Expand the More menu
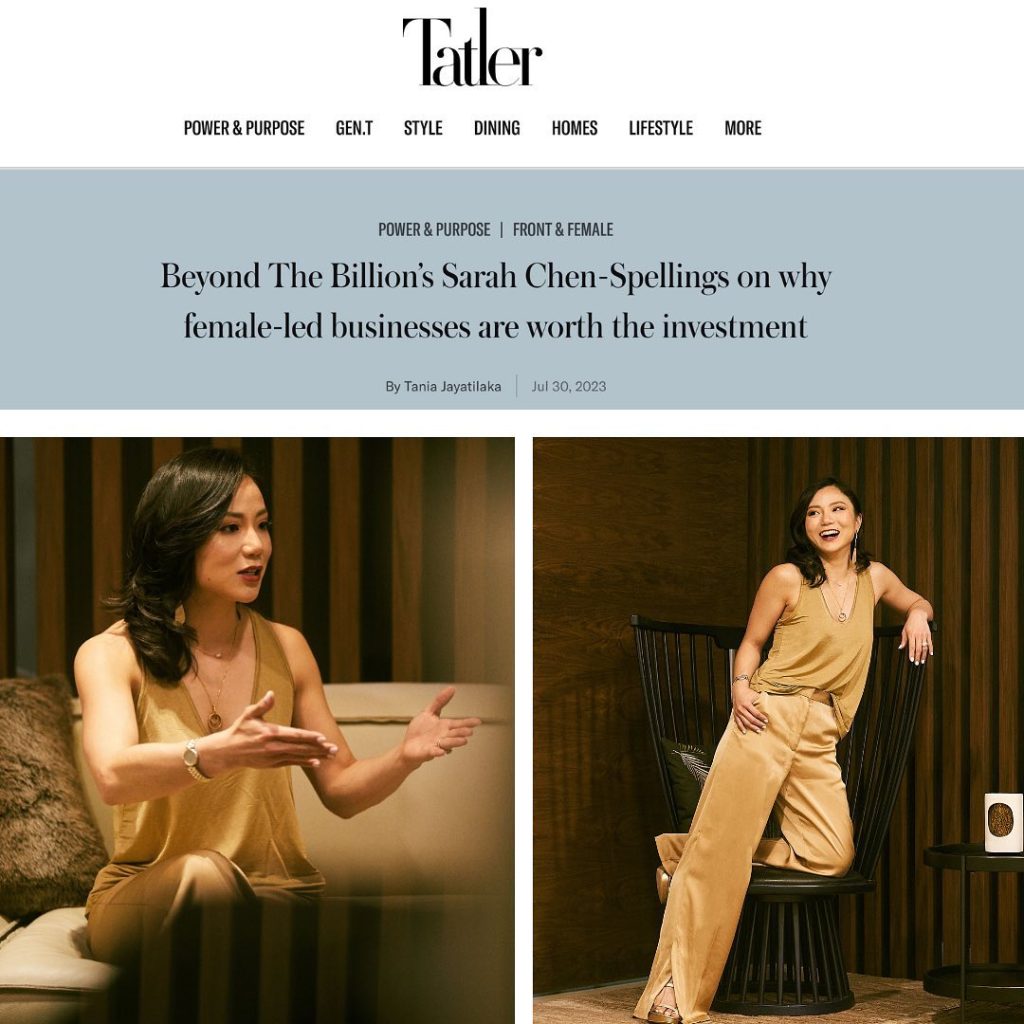 coord(743,128)
